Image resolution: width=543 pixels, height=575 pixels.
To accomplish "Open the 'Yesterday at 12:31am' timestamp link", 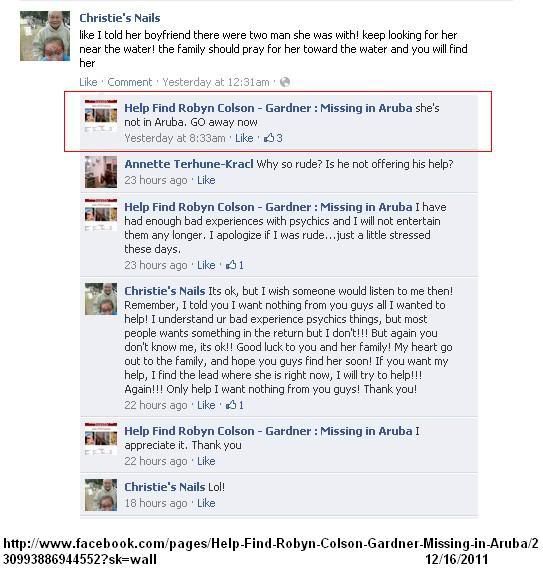I will coord(216,82).
